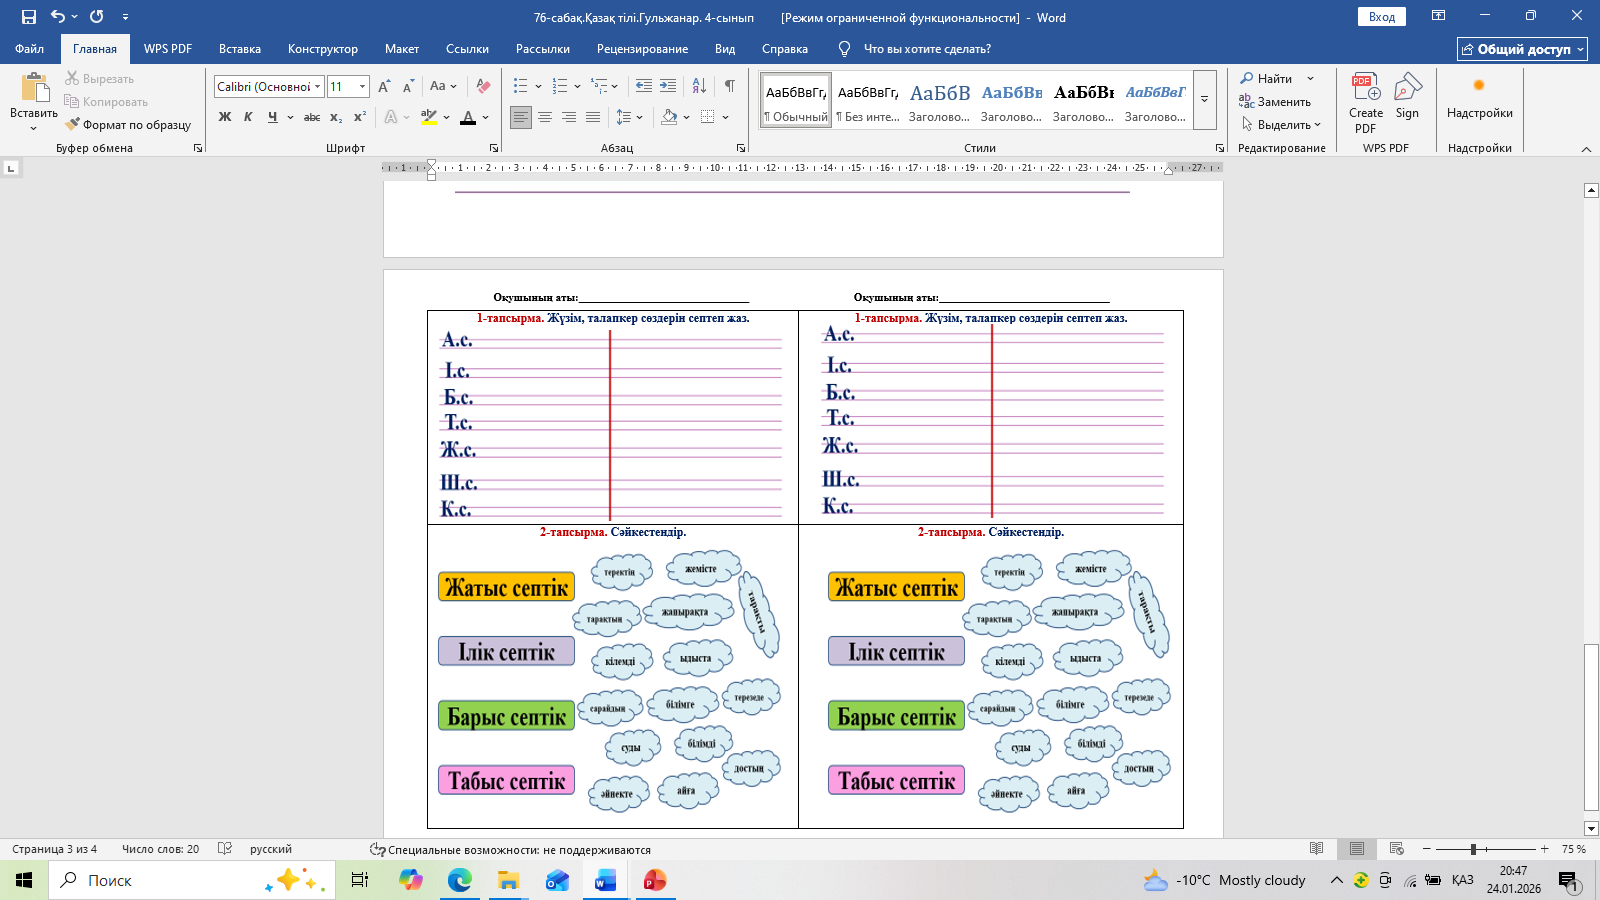Screen dimensions: 1600x900
Task: Expand the Styles gallery
Action: click(1205, 99)
